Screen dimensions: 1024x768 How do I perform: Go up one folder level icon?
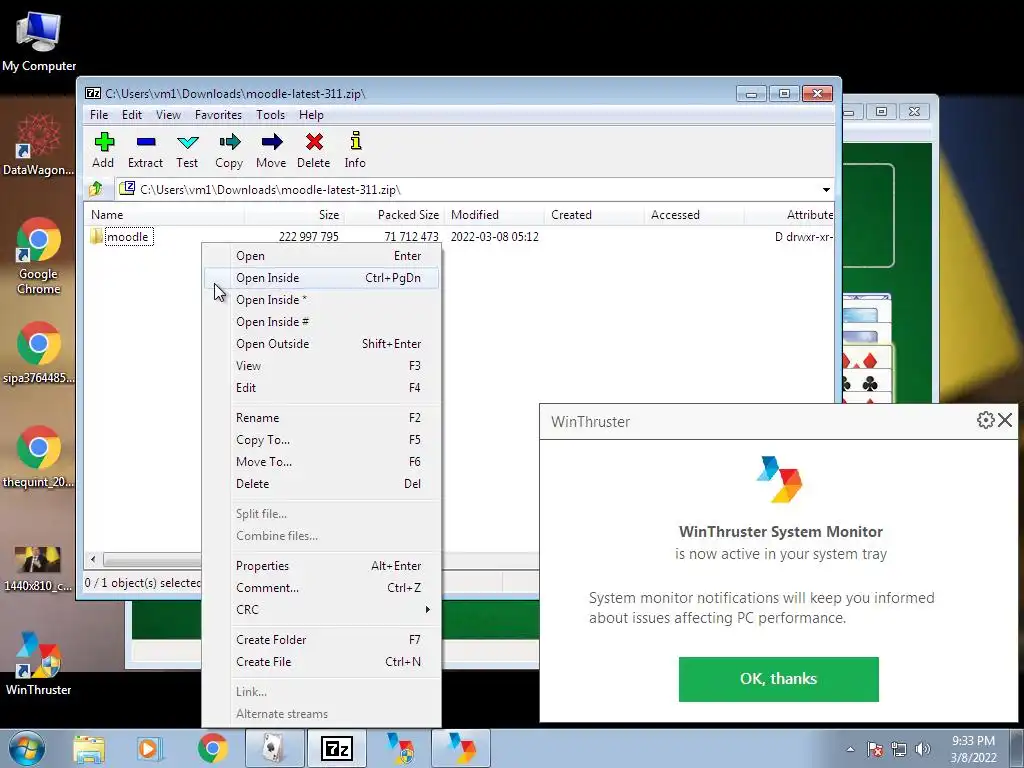(x=96, y=189)
